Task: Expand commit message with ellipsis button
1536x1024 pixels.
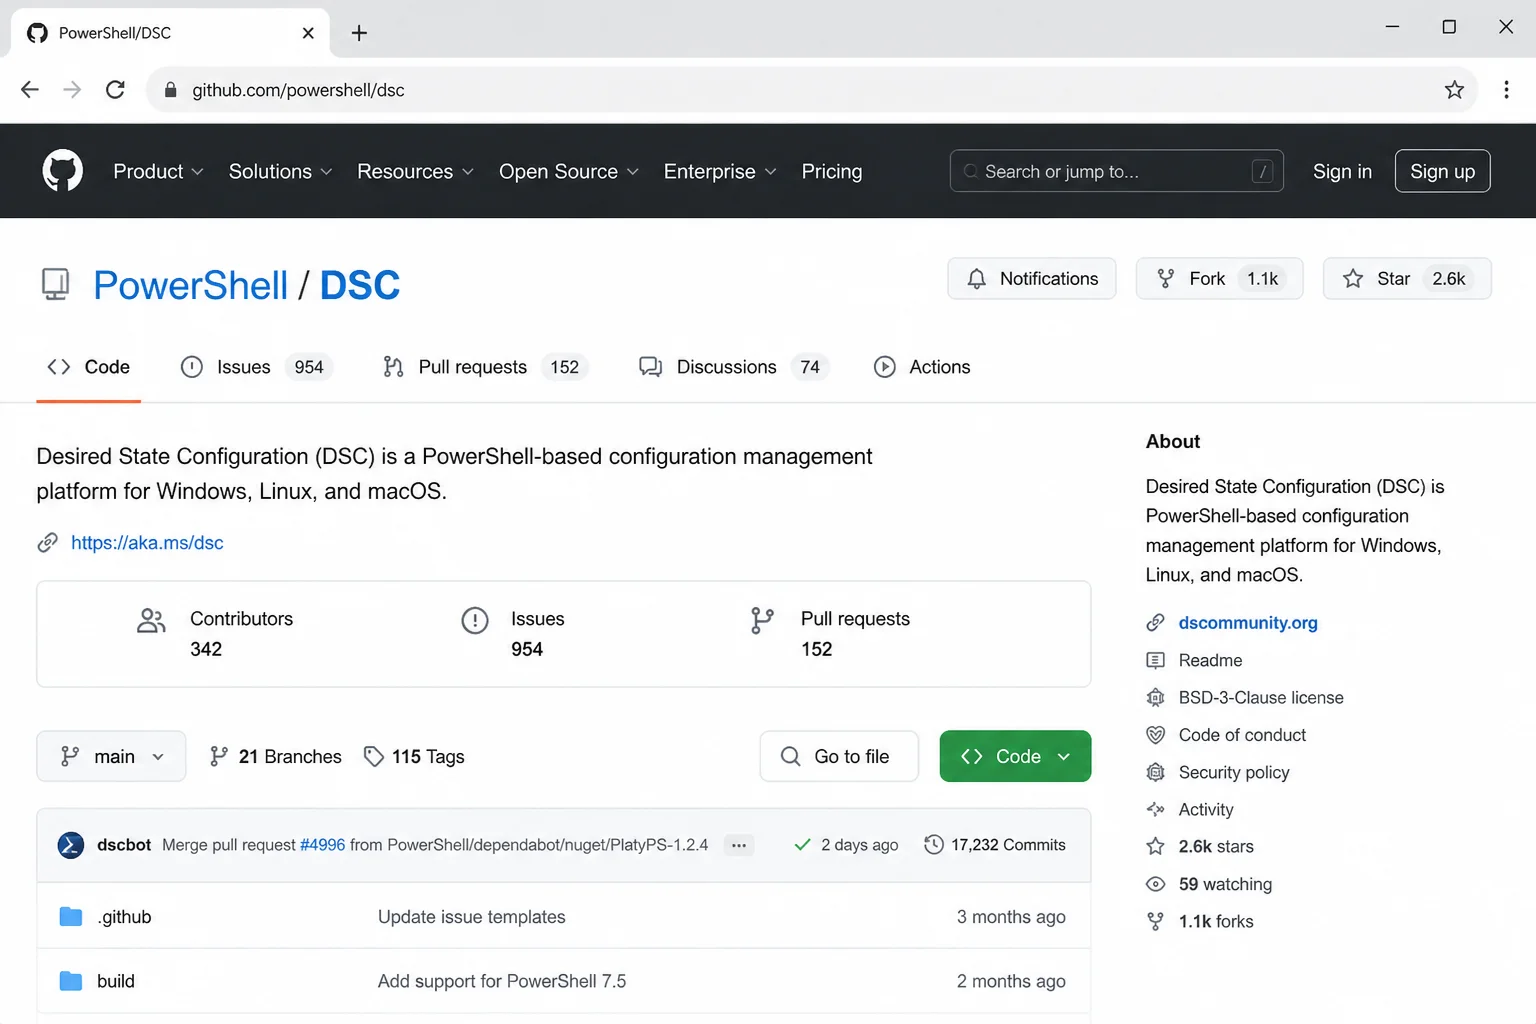Action: pyautogui.click(x=738, y=845)
